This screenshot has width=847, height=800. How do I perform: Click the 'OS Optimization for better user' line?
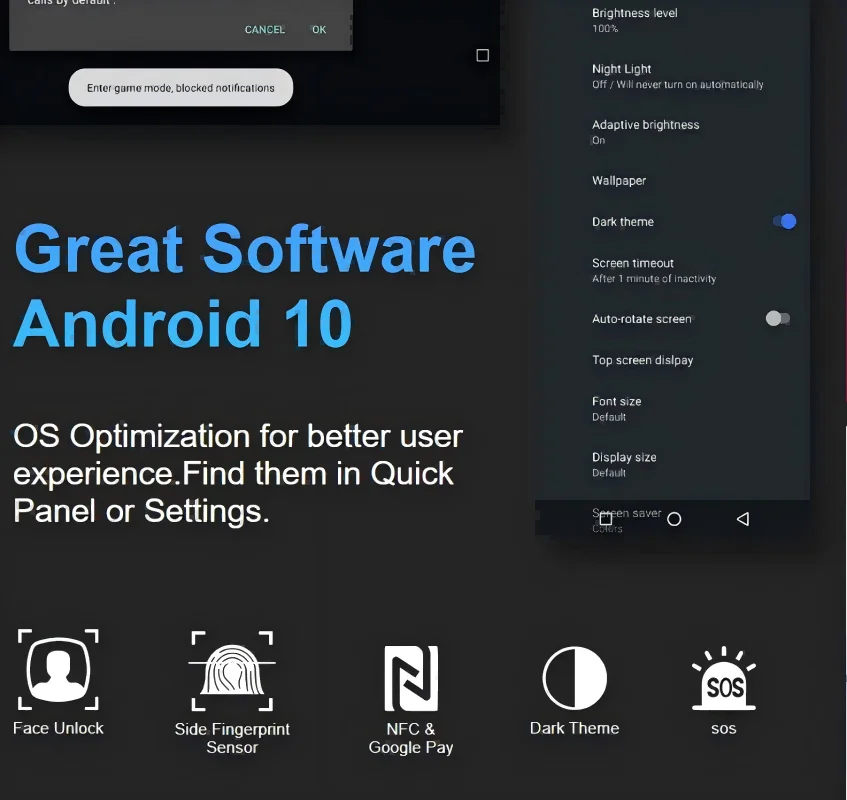pos(238,435)
